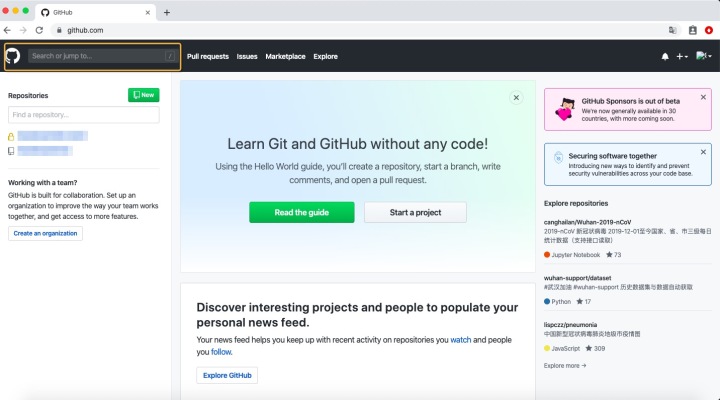Click the star icon showing 309

pyautogui.click(x=589, y=348)
